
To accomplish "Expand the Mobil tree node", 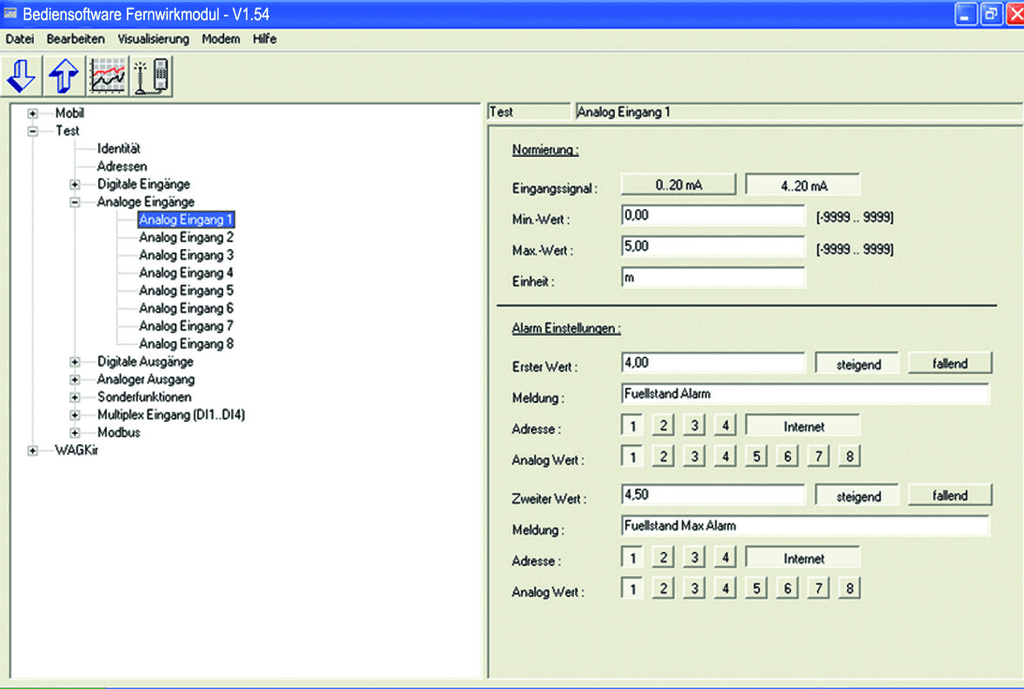I will coord(33,113).
